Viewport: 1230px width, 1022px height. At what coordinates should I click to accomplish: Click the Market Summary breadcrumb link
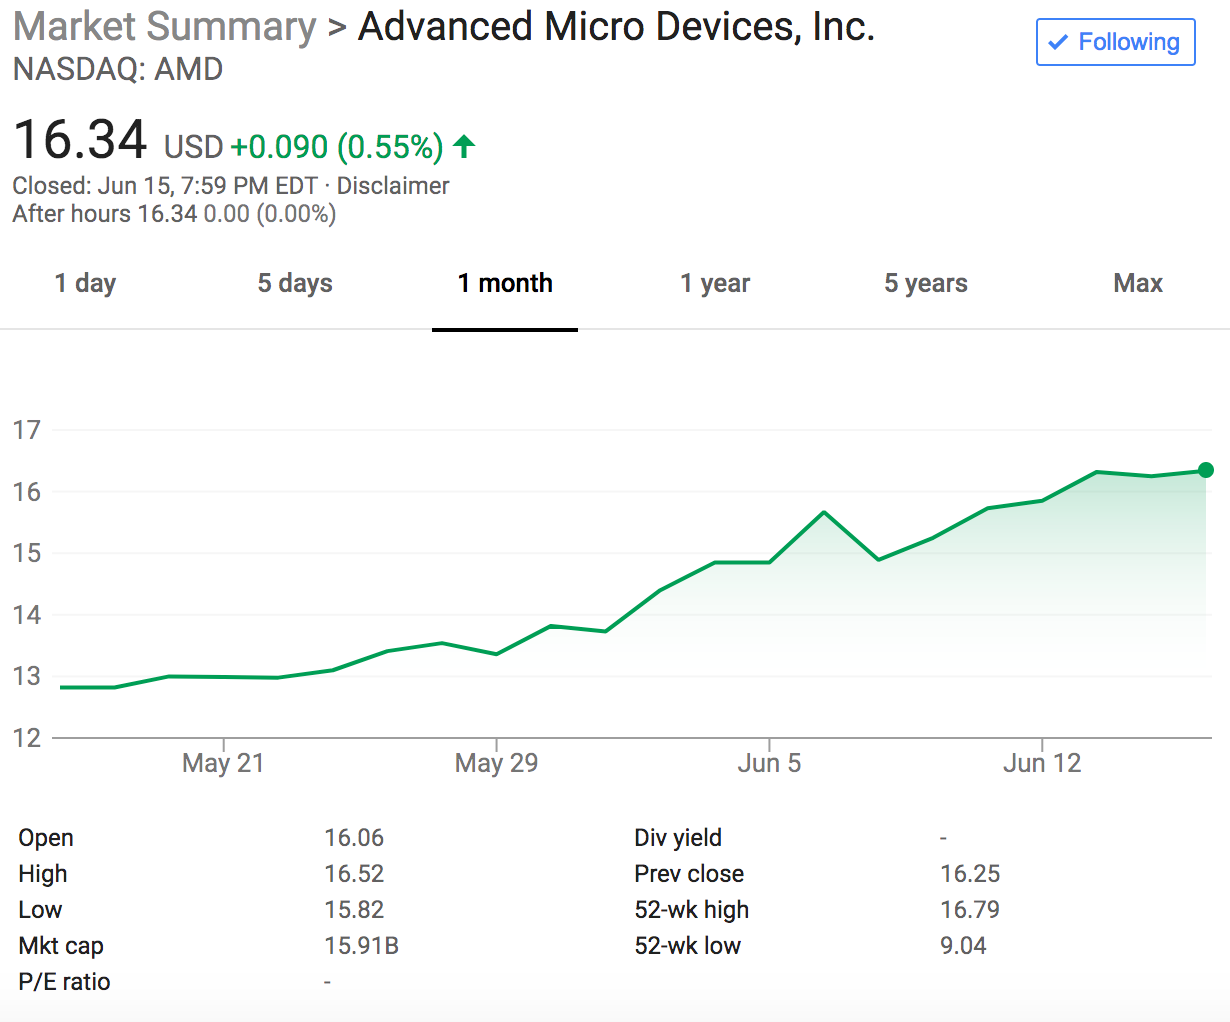165,27
